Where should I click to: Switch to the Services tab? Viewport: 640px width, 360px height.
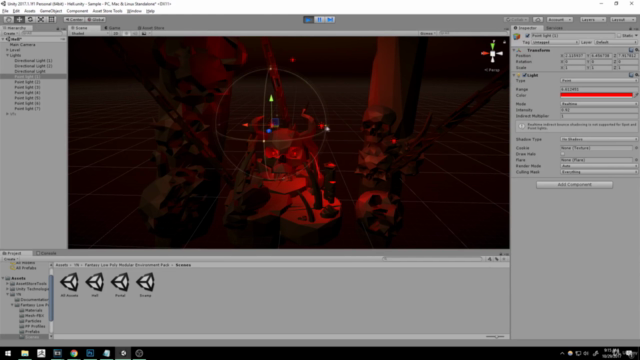(x=554, y=28)
